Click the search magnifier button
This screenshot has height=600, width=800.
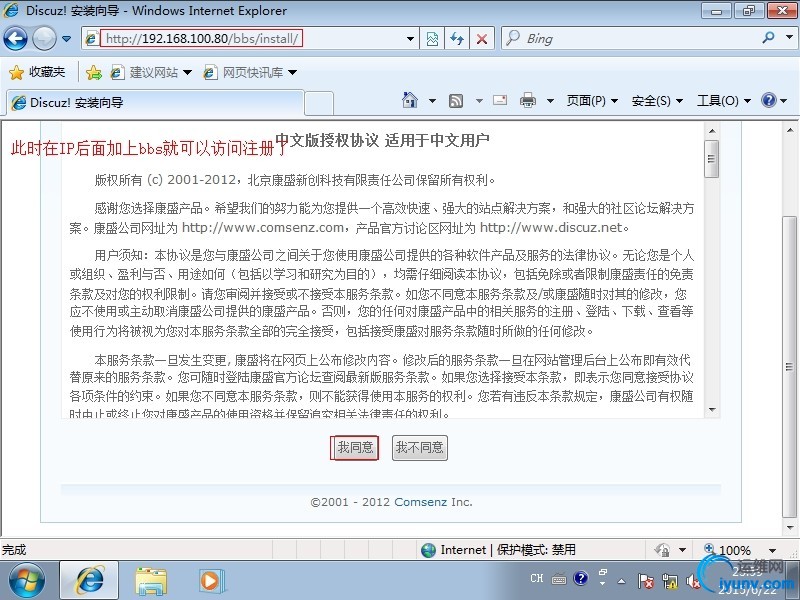click(768, 38)
